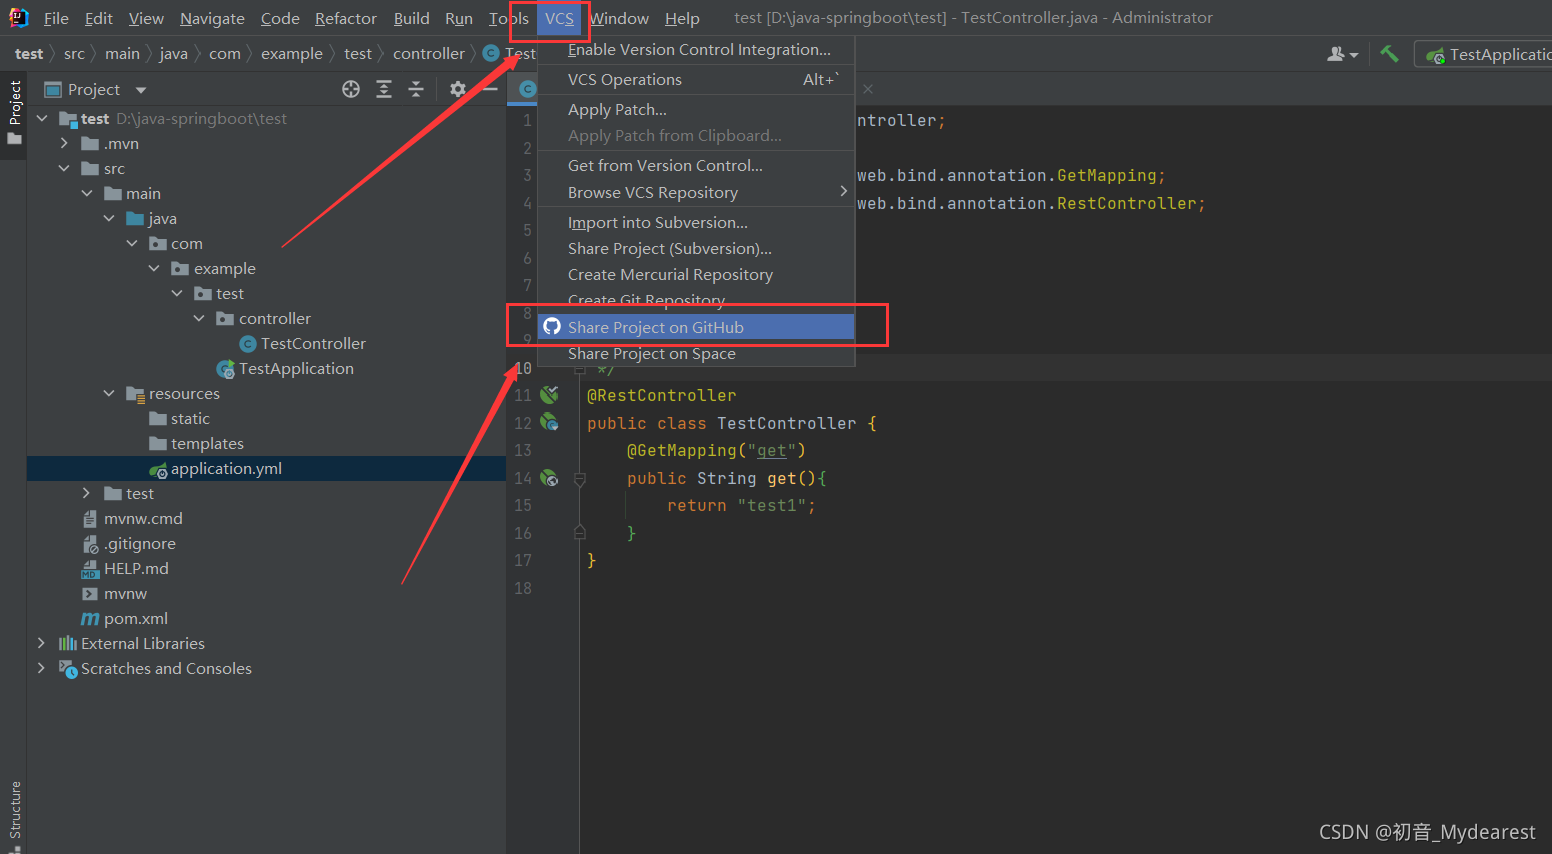Click the collapse all icon in Project panel

tap(416, 89)
